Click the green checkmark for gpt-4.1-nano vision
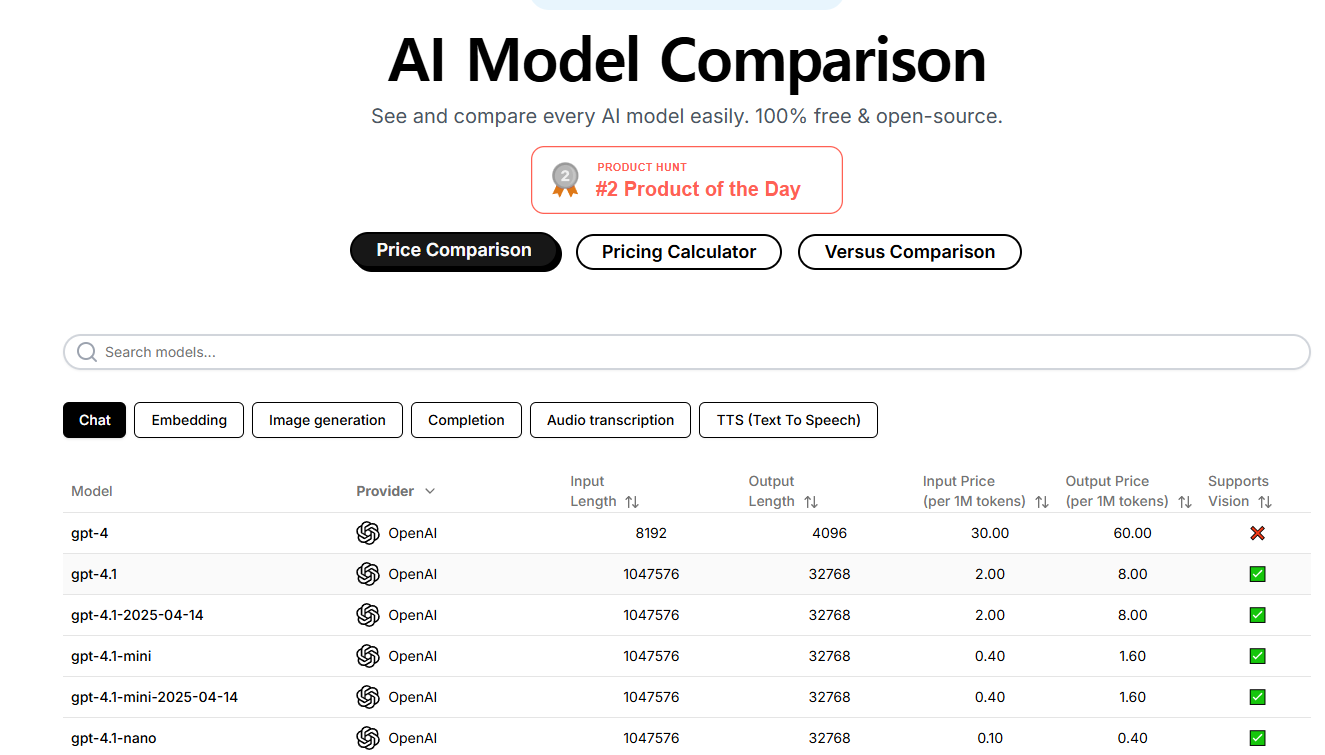1325x755 pixels. pyautogui.click(x=1257, y=738)
